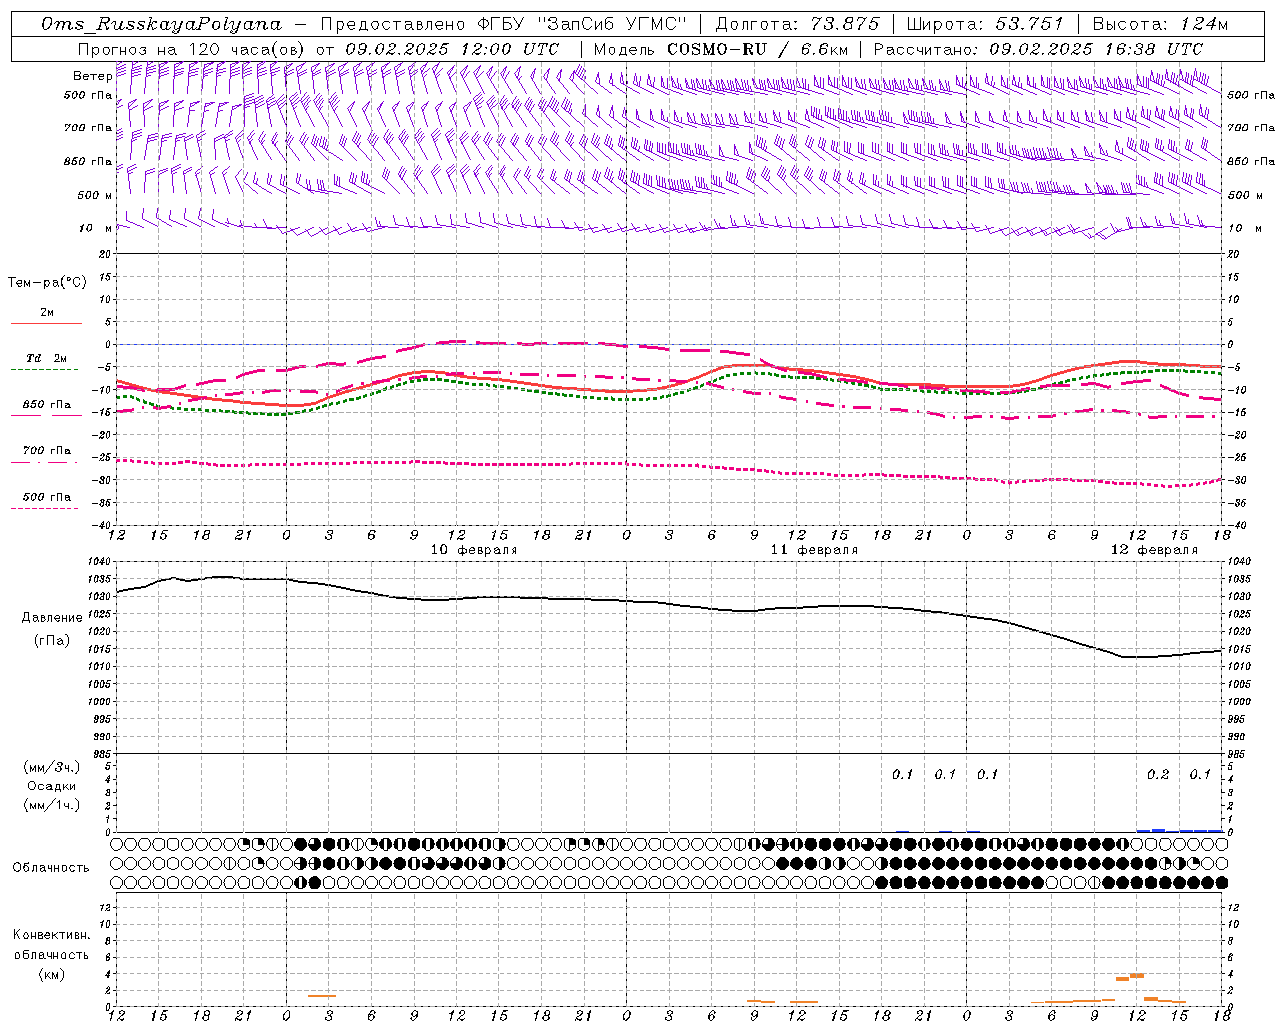Image resolution: width=1280 pixels, height=1024 pixels.
Task: Click the 0.2 precipitation value
Action: pos(1158,775)
